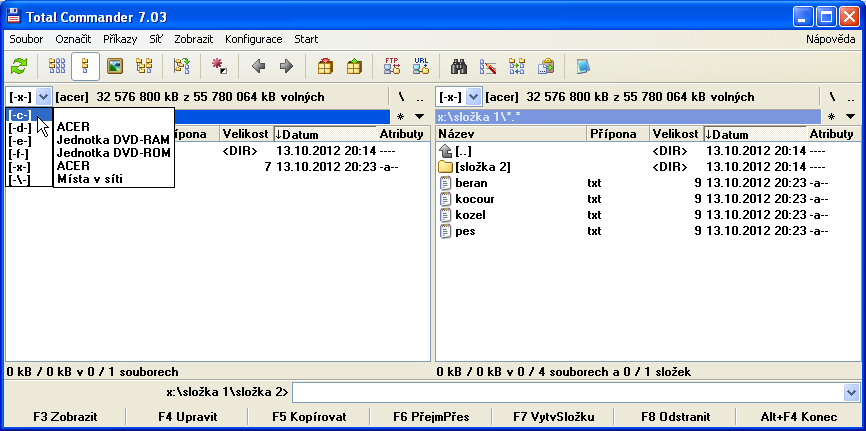Click the green refresh (reread source) icon
This screenshot has height=431, width=866.
tap(19, 67)
